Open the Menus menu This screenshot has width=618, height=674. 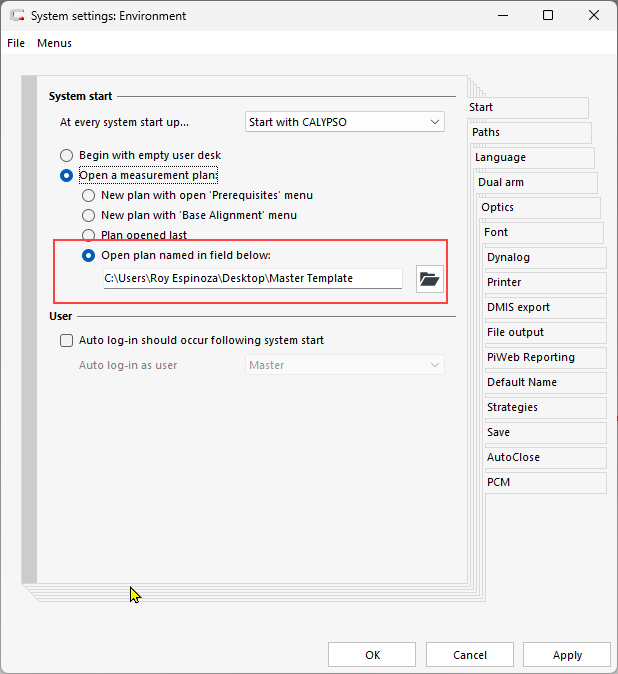tap(54, 43)
